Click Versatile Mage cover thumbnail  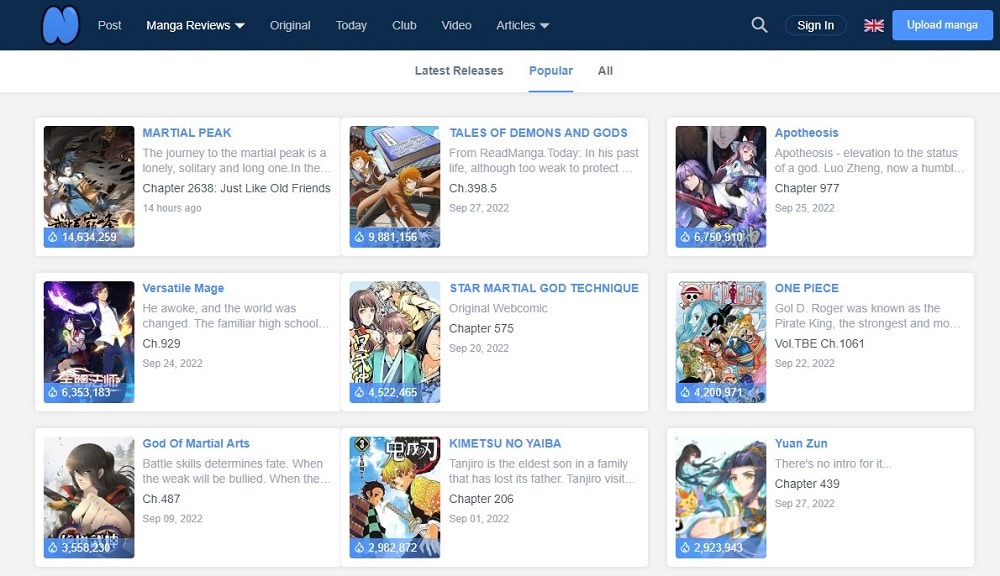[89, 342]
